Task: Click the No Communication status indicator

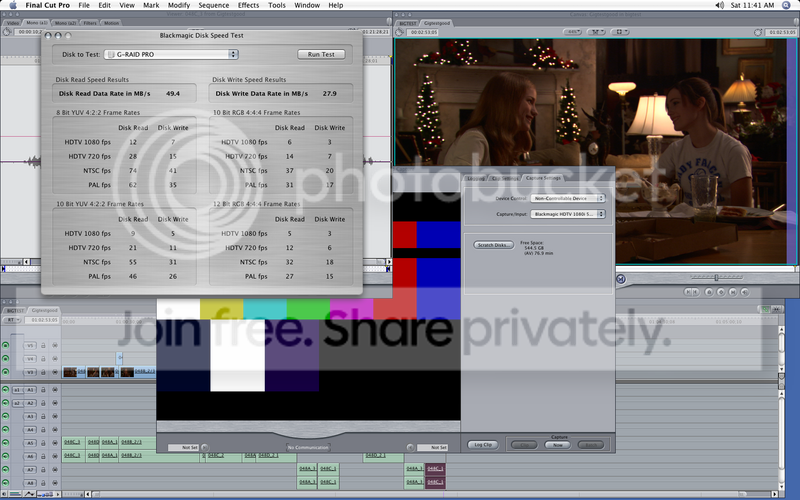Action: pos(308,447)
